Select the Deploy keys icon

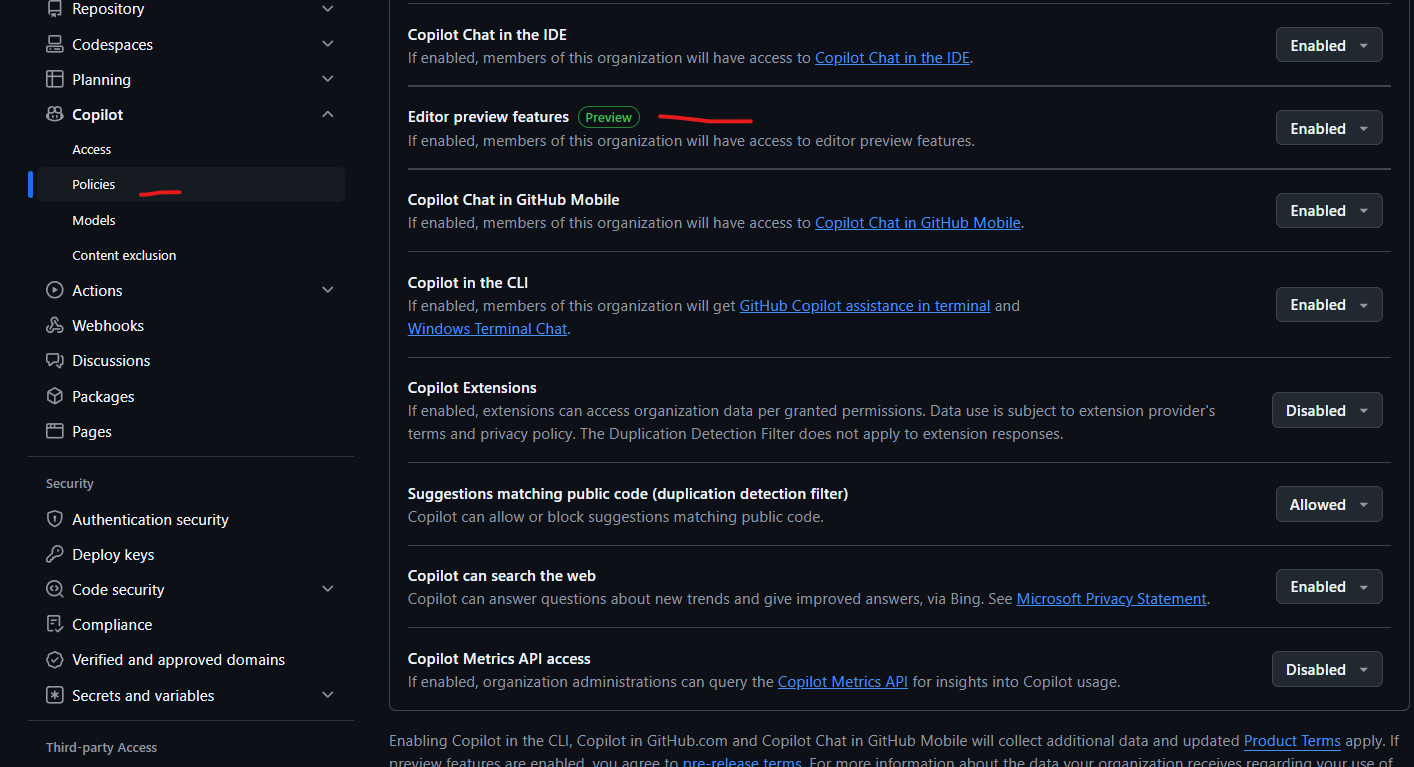pyautogui.click(x=54, y=554)
